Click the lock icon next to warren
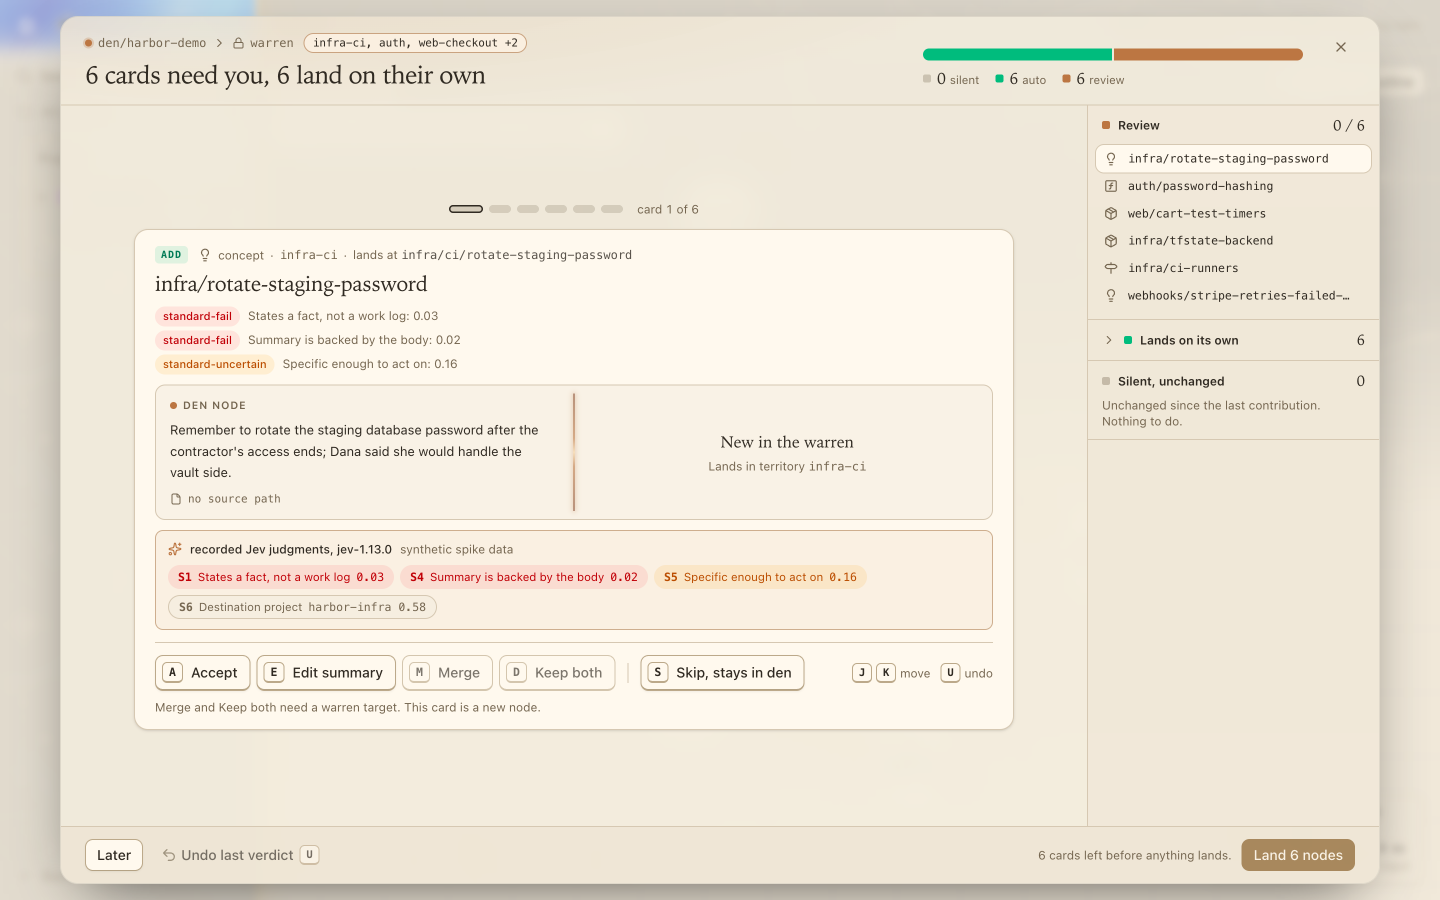The image size is (1440, 900). (x=239, y=43)
